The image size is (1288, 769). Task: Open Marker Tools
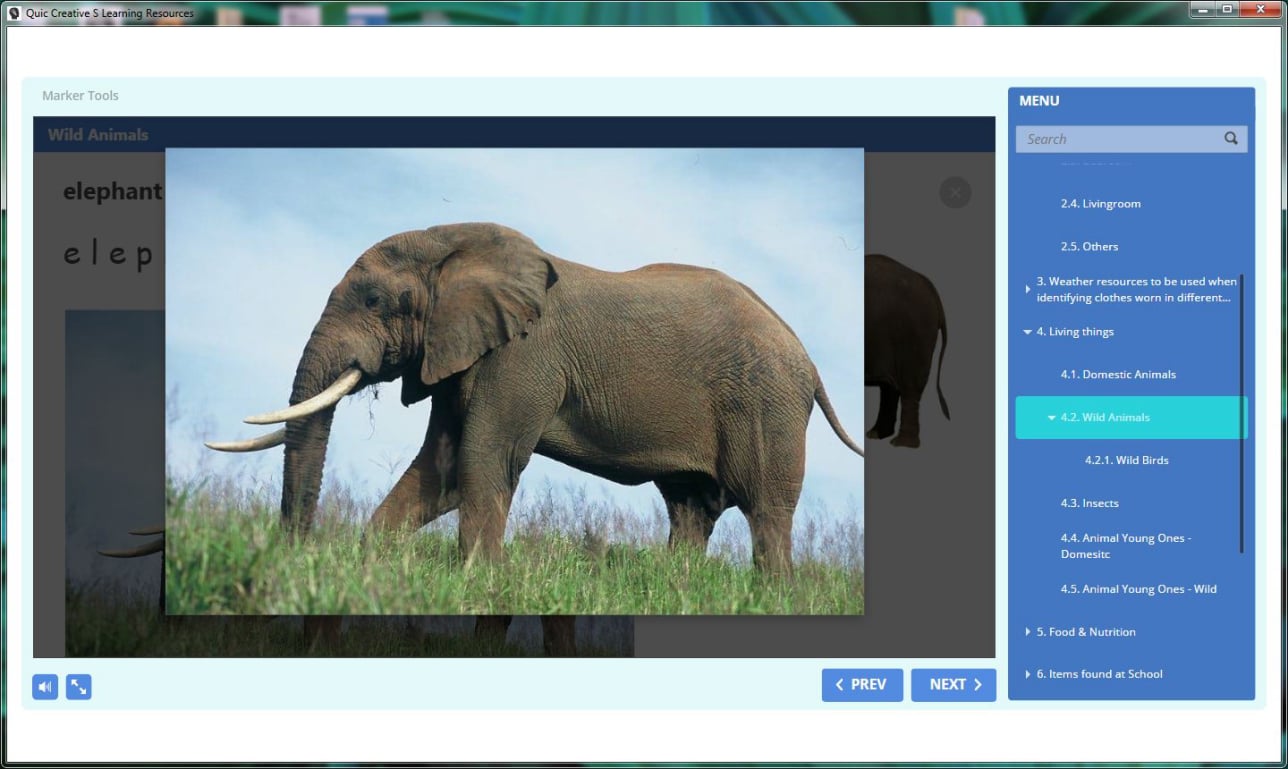coord(80,96)
